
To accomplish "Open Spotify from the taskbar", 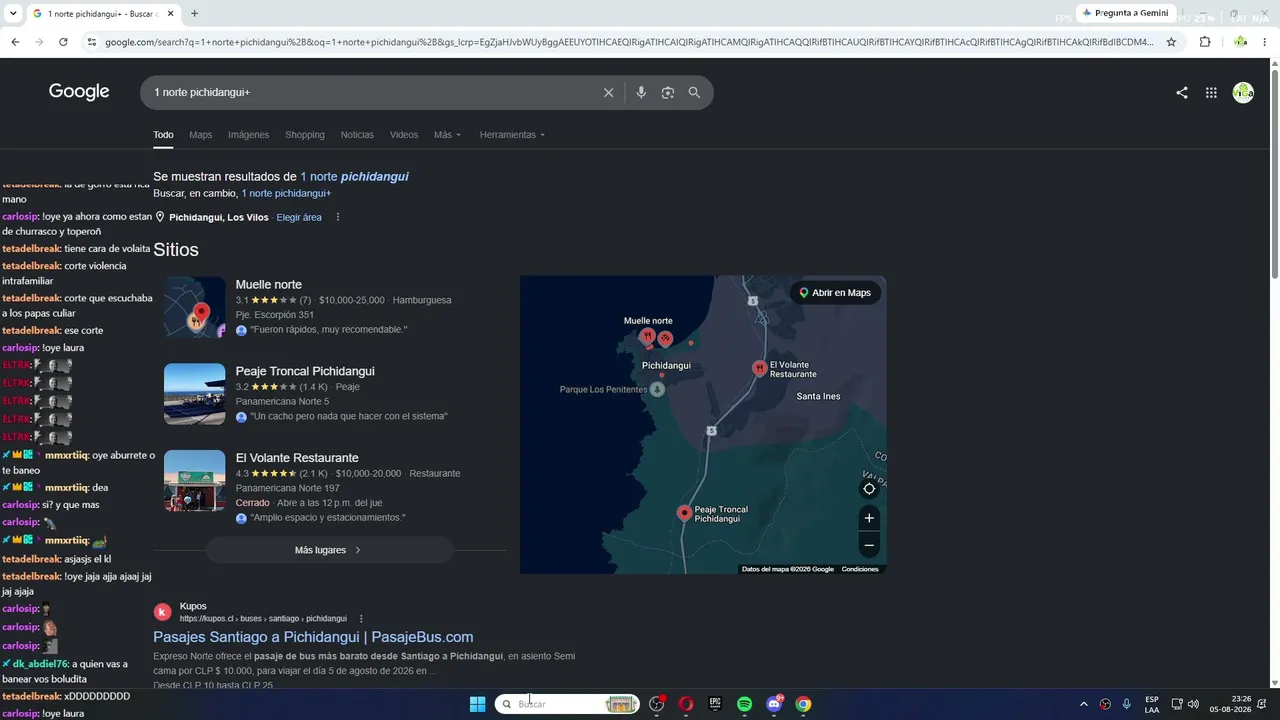I will [744, 704].
